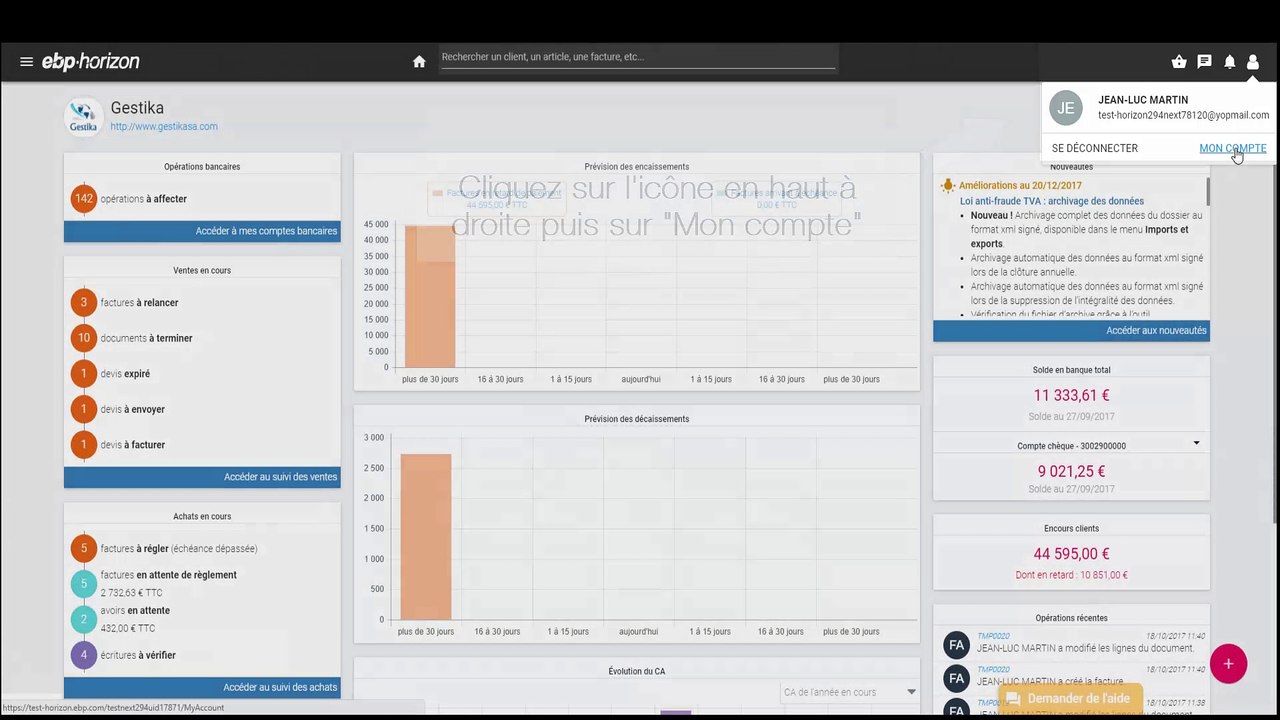Click the encaissements plus de 30 jours bar
1280x720 pixels.
tap(430, 296)
